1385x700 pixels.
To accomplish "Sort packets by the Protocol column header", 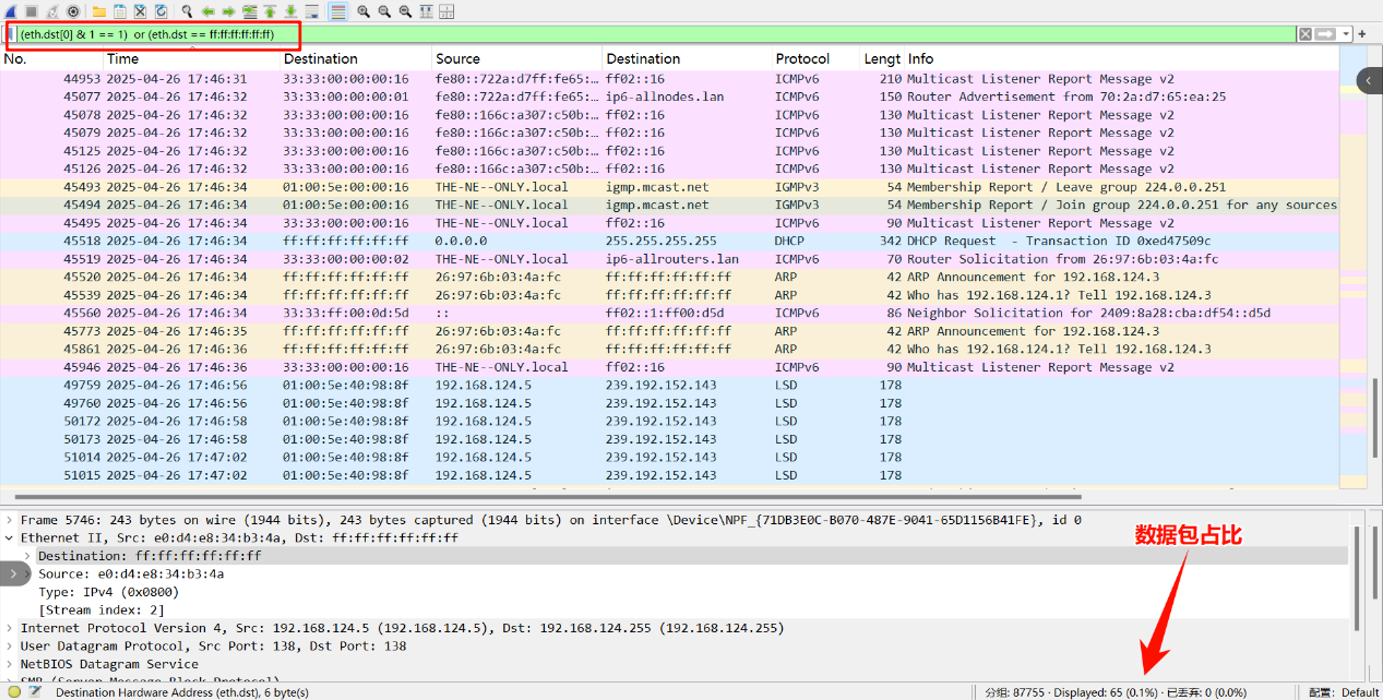I will [802, 59].
